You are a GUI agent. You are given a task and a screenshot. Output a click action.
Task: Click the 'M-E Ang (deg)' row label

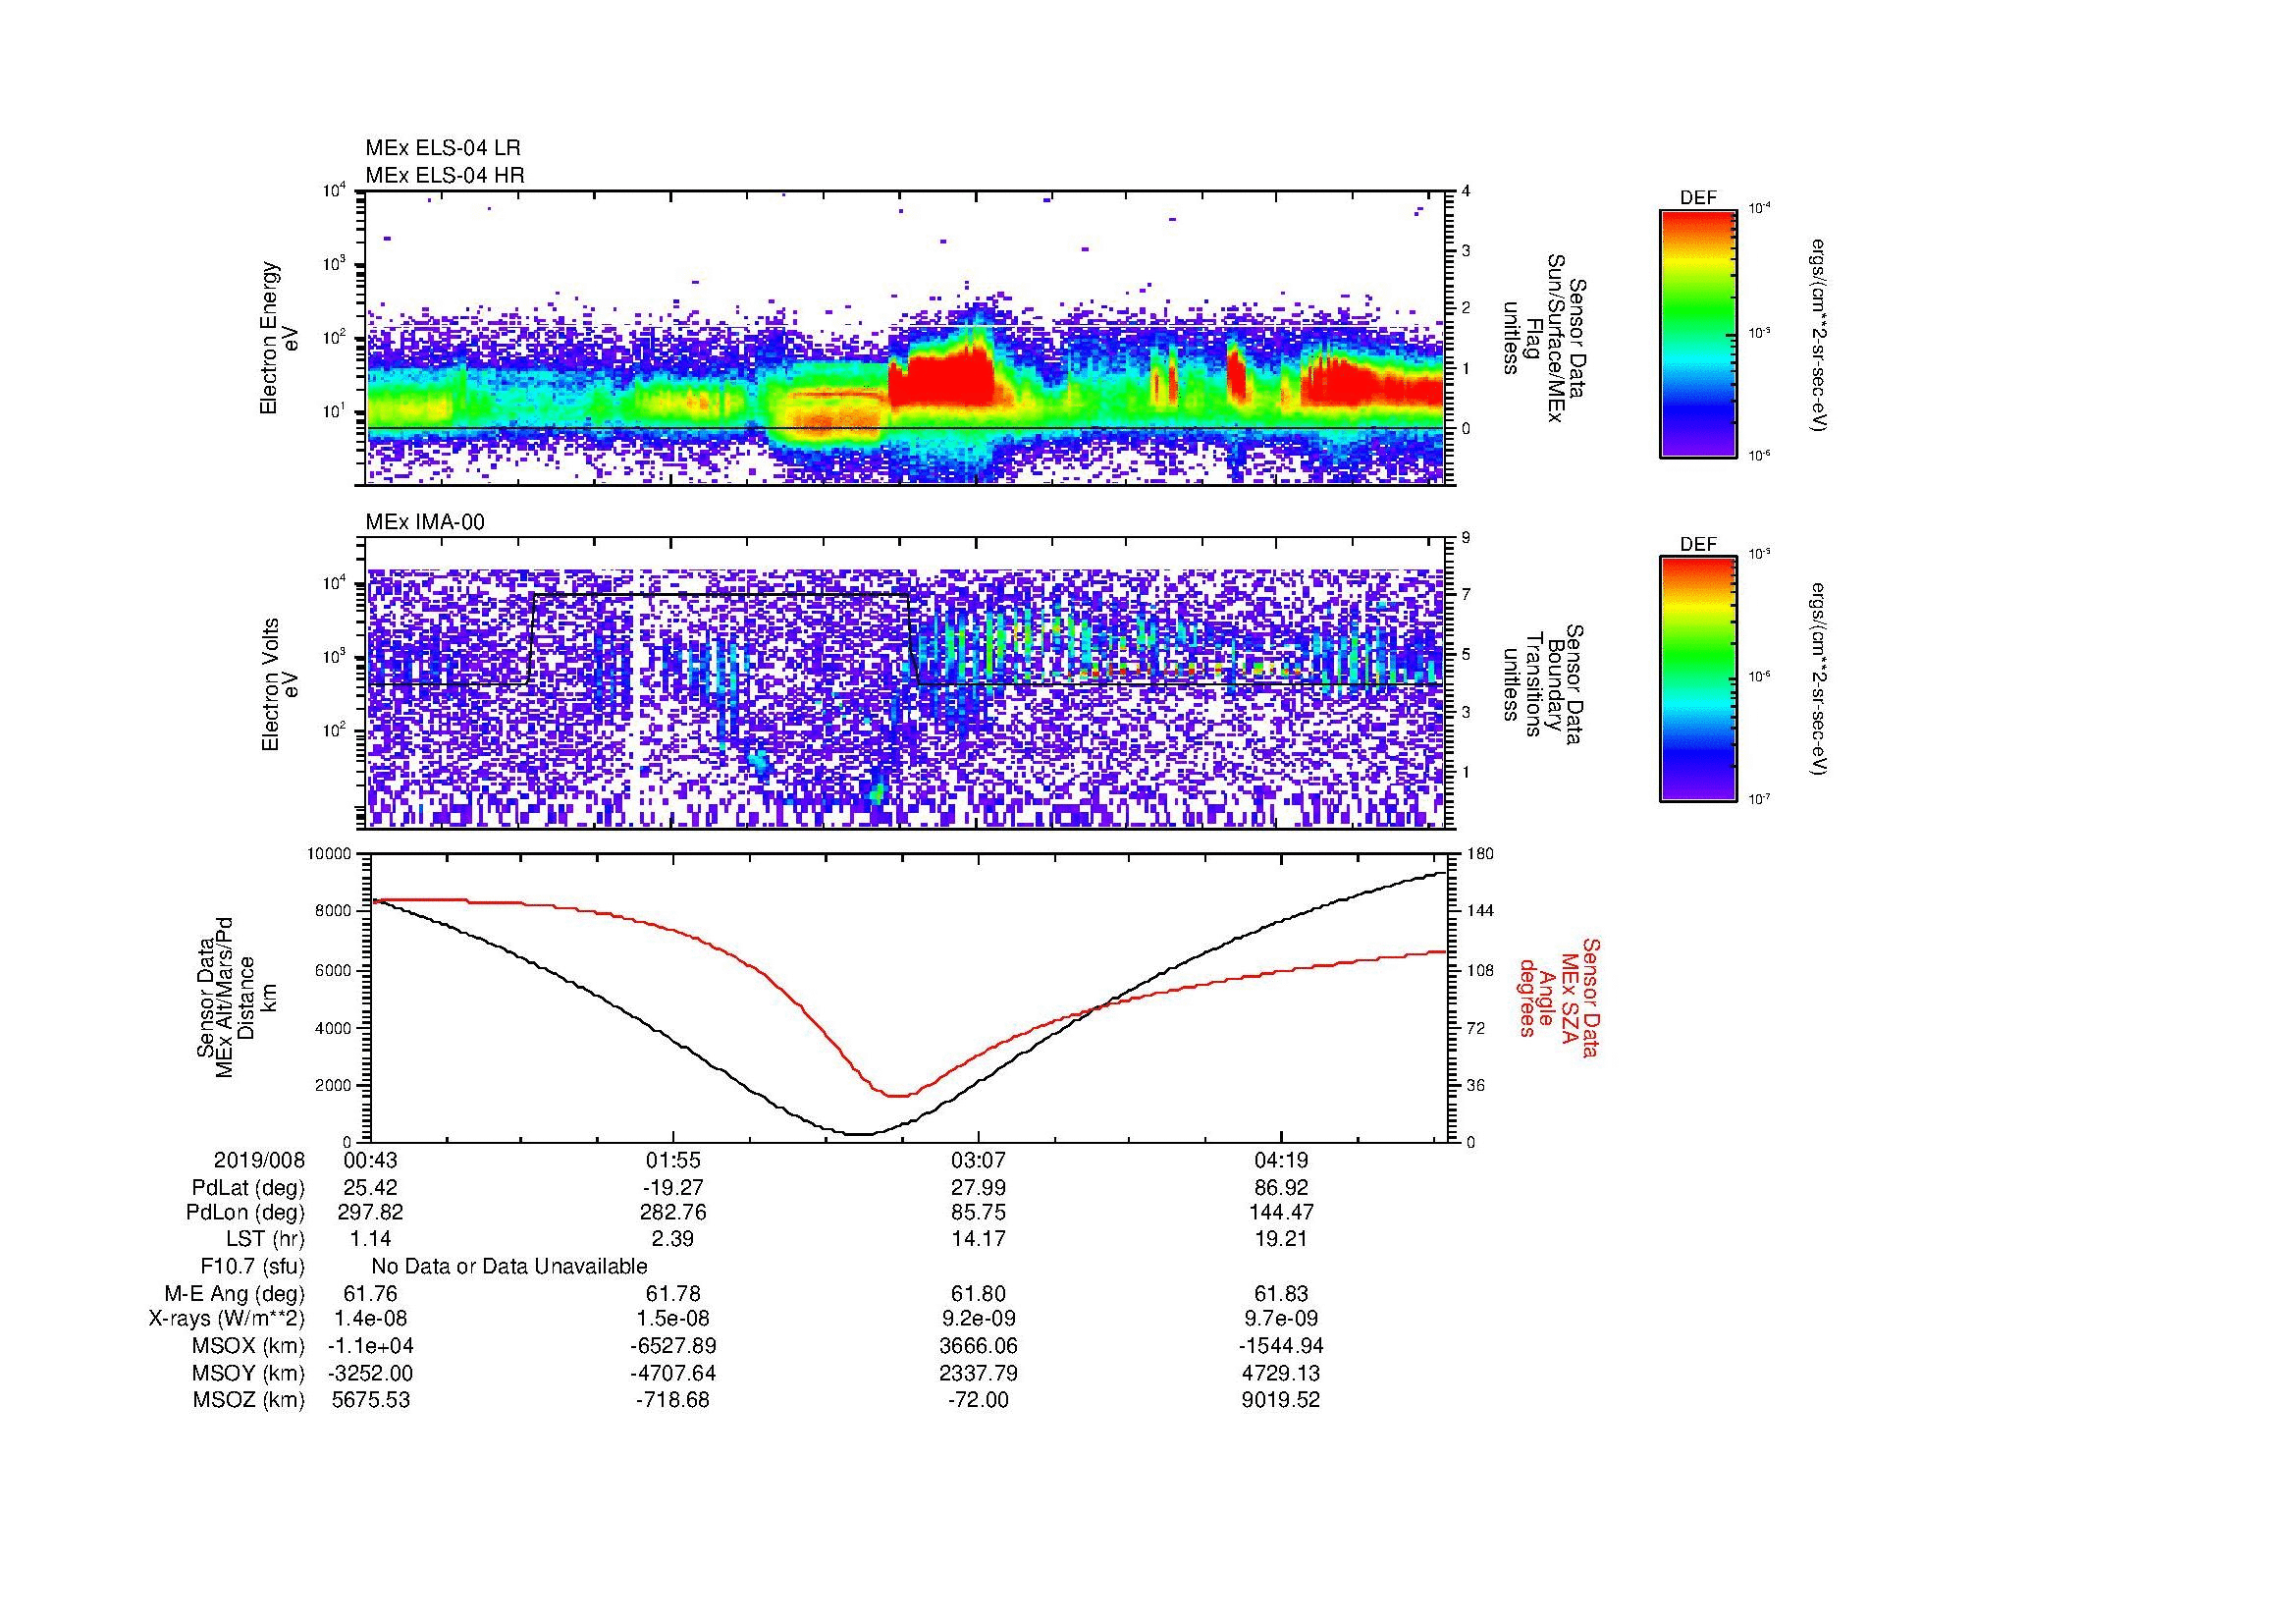pos(235,1293)
